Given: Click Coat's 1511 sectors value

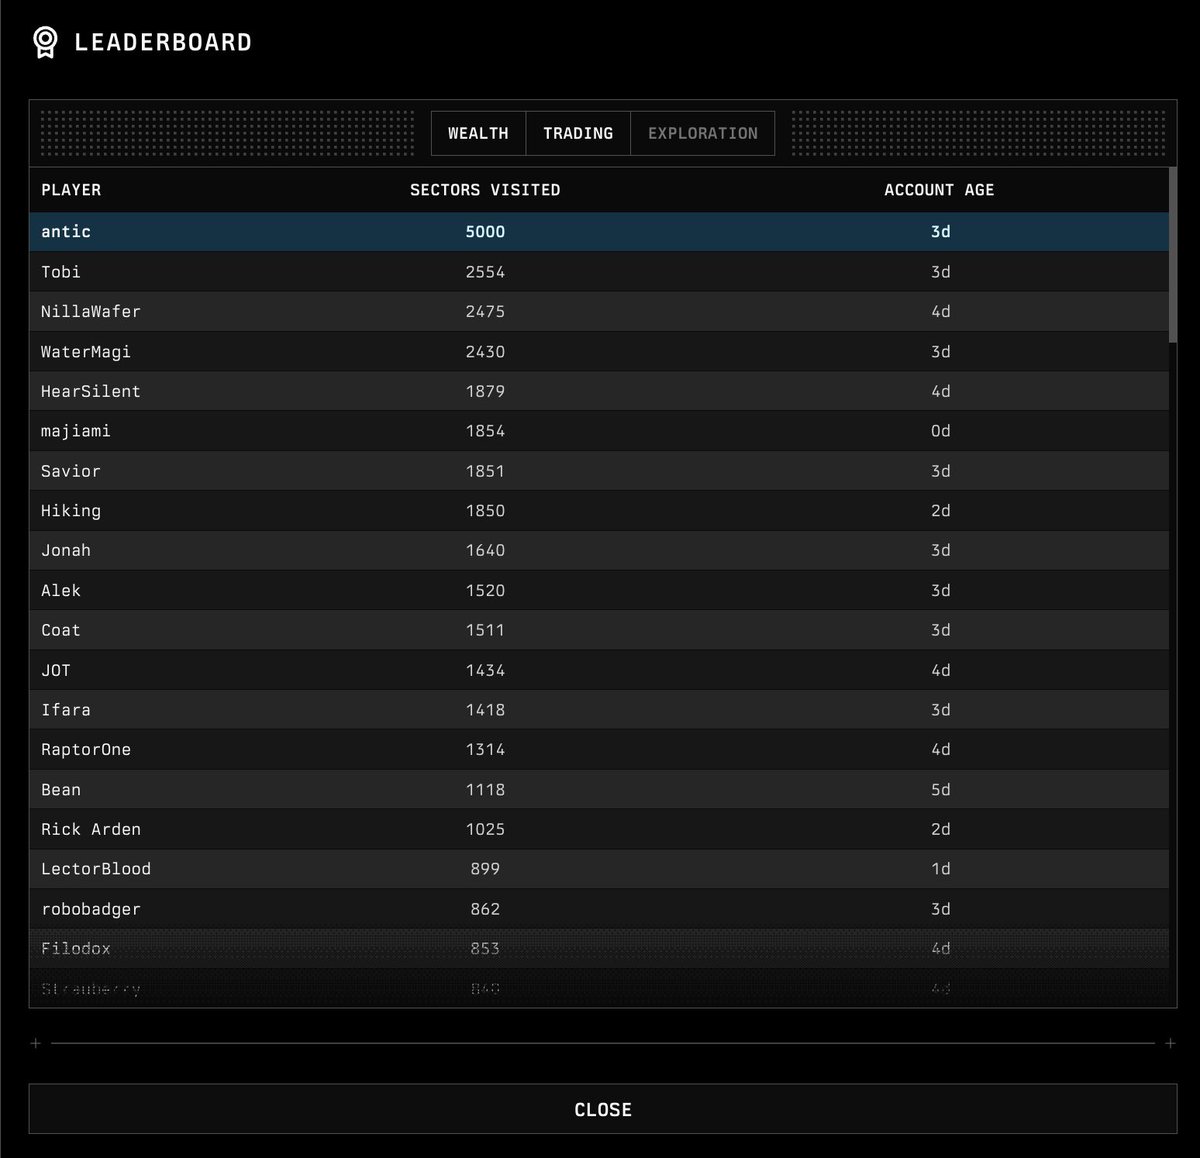Looking at the screenshot, I should click(485, 630).
